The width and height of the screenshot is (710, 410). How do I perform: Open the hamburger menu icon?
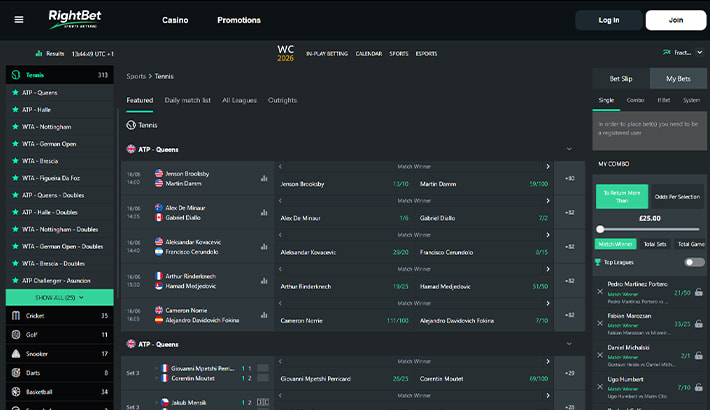[x=19, y=19]
